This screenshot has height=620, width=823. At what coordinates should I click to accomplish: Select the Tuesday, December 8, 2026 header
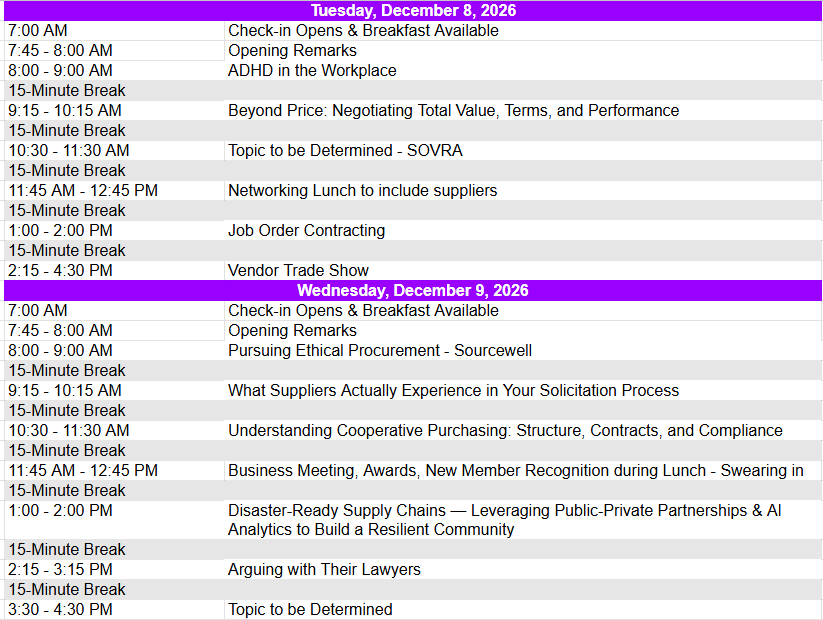click(x=413, y=10)
